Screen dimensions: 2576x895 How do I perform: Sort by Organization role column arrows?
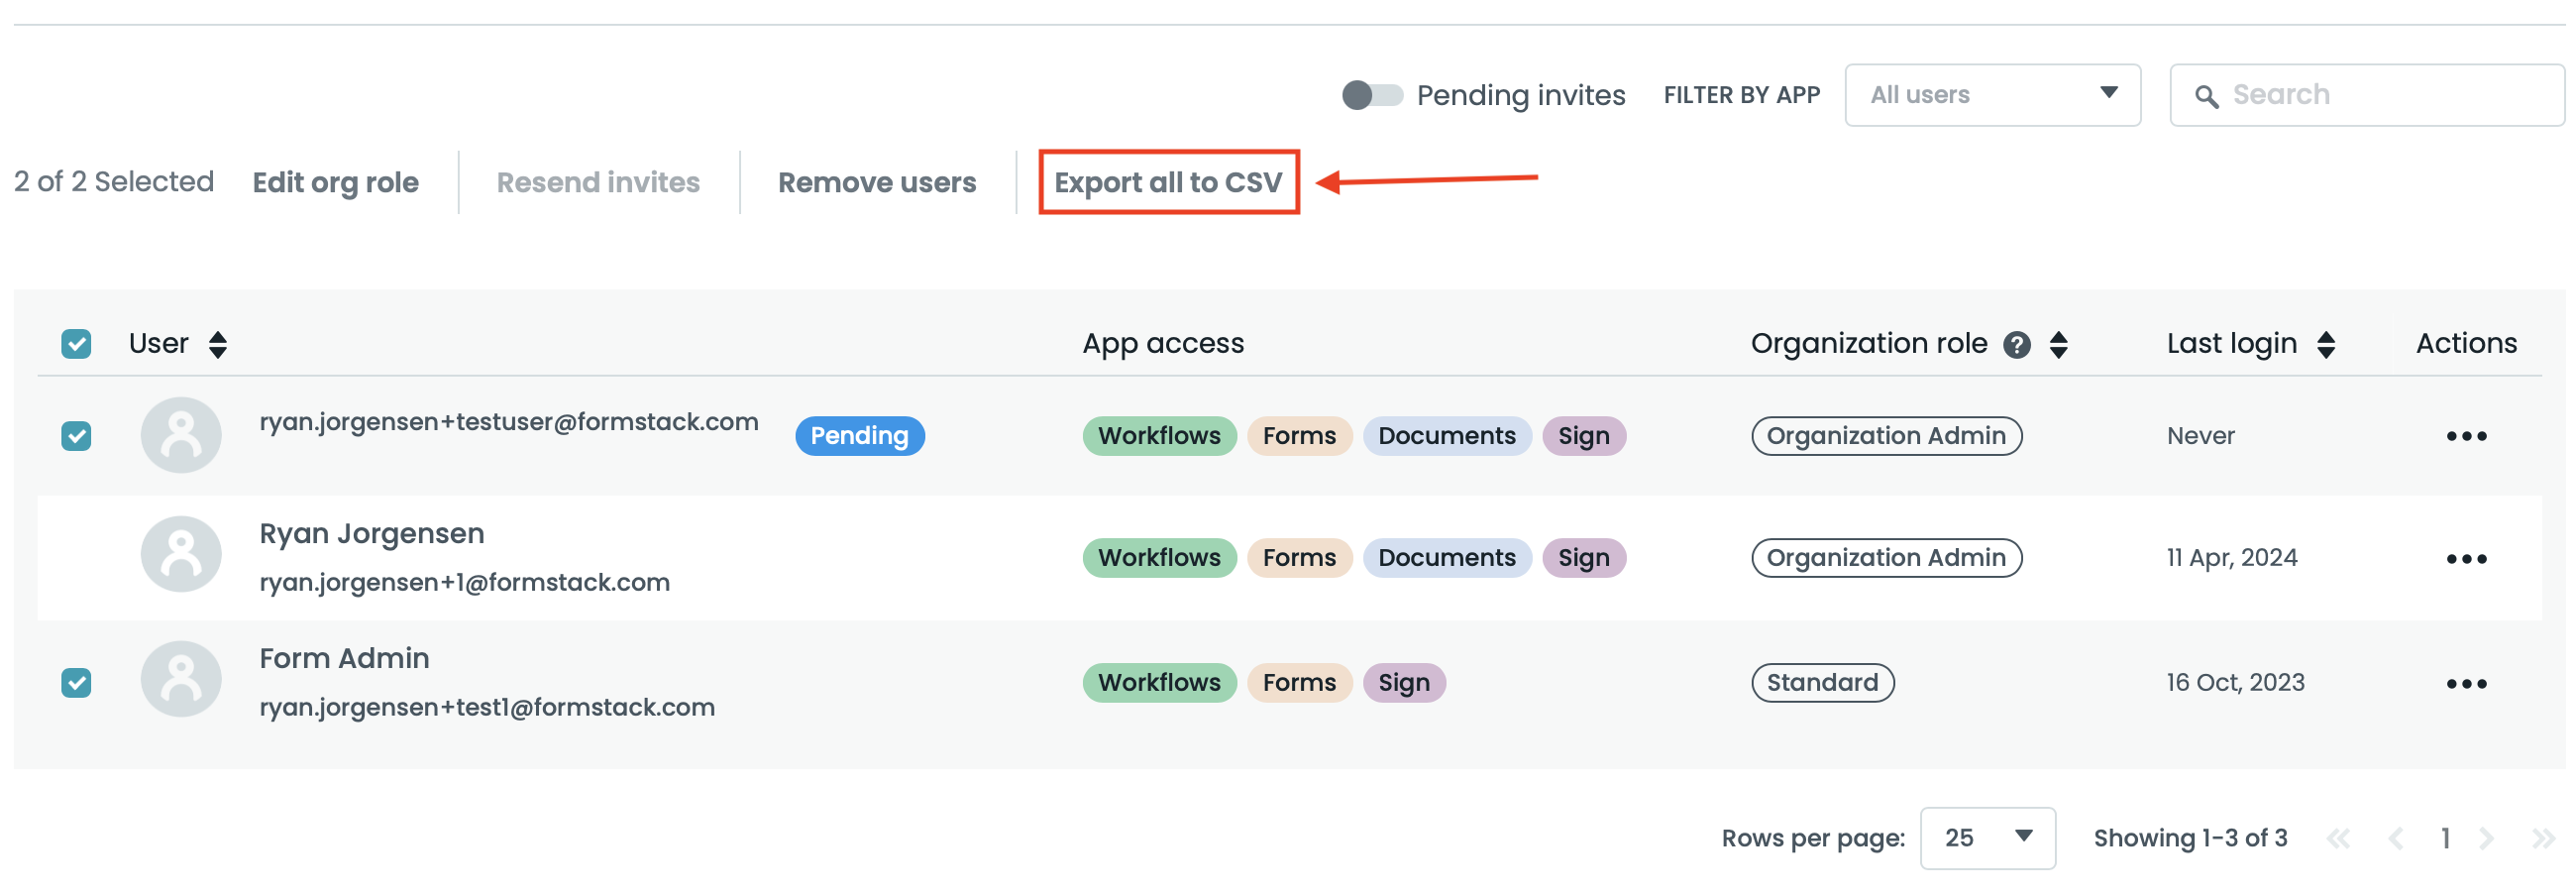point(2058,345)
